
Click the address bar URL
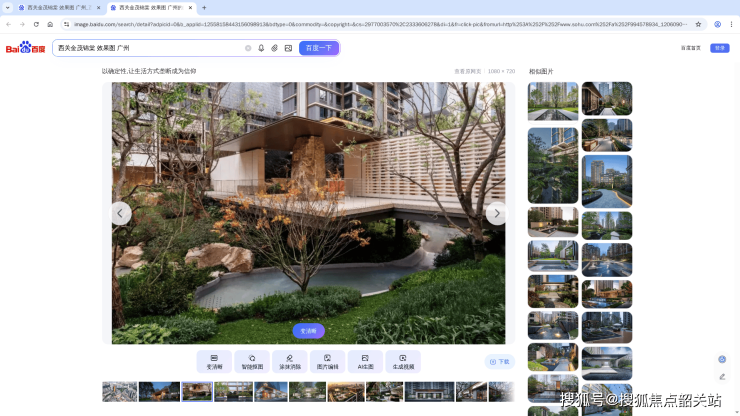click(380, 24)
